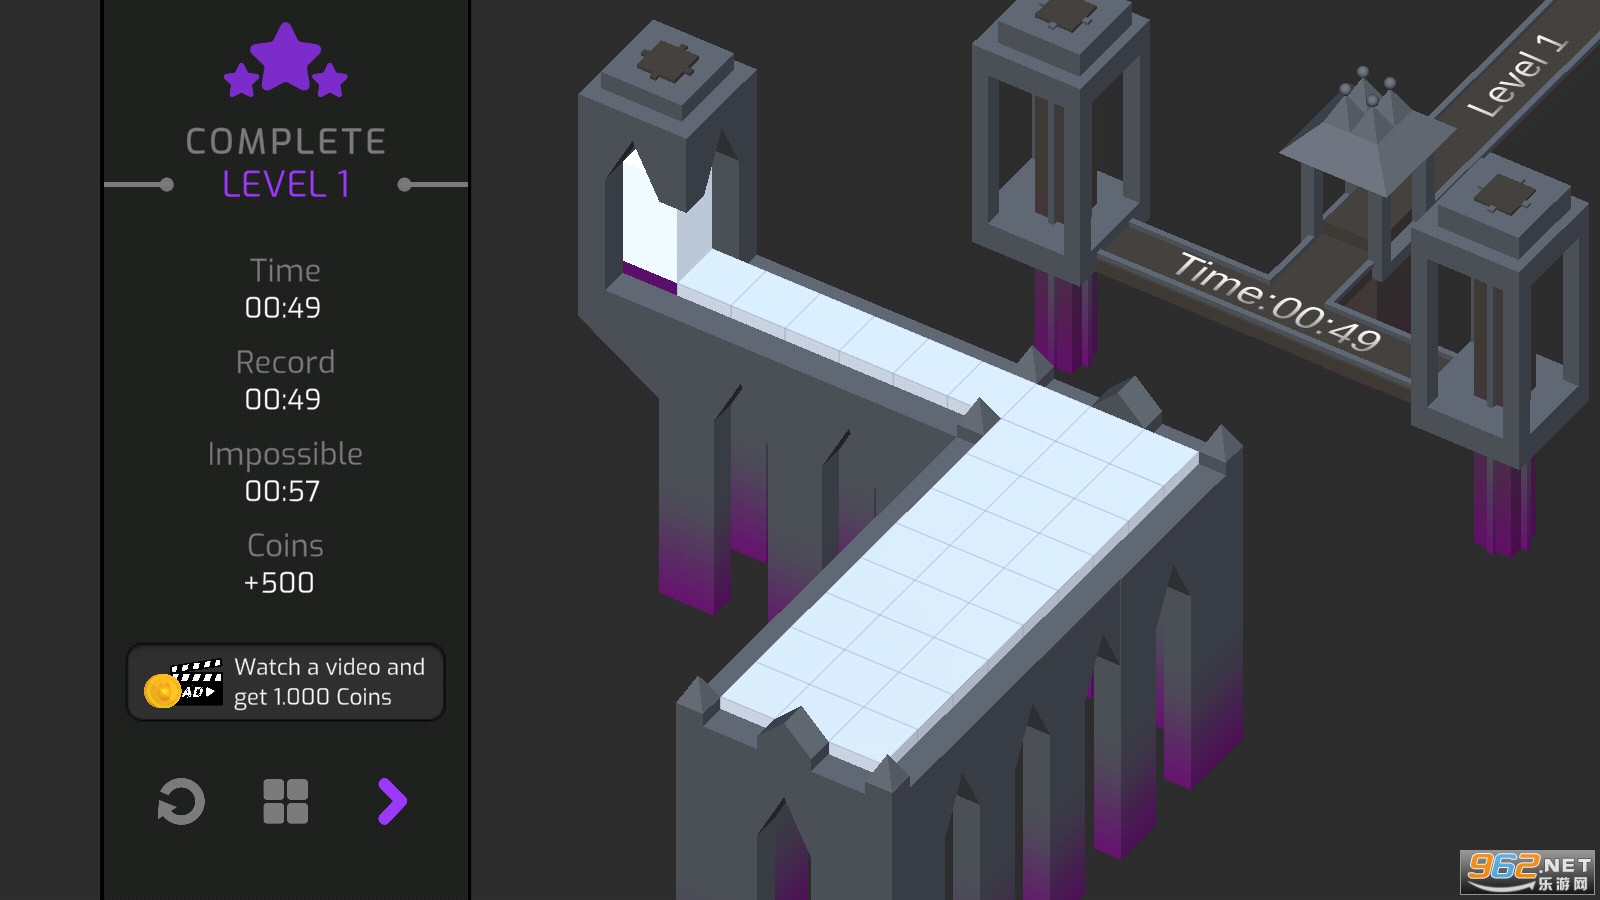Click the Impossible time 00:57
The width and height of the screenshot is (1600, 900).
(283, 491)
